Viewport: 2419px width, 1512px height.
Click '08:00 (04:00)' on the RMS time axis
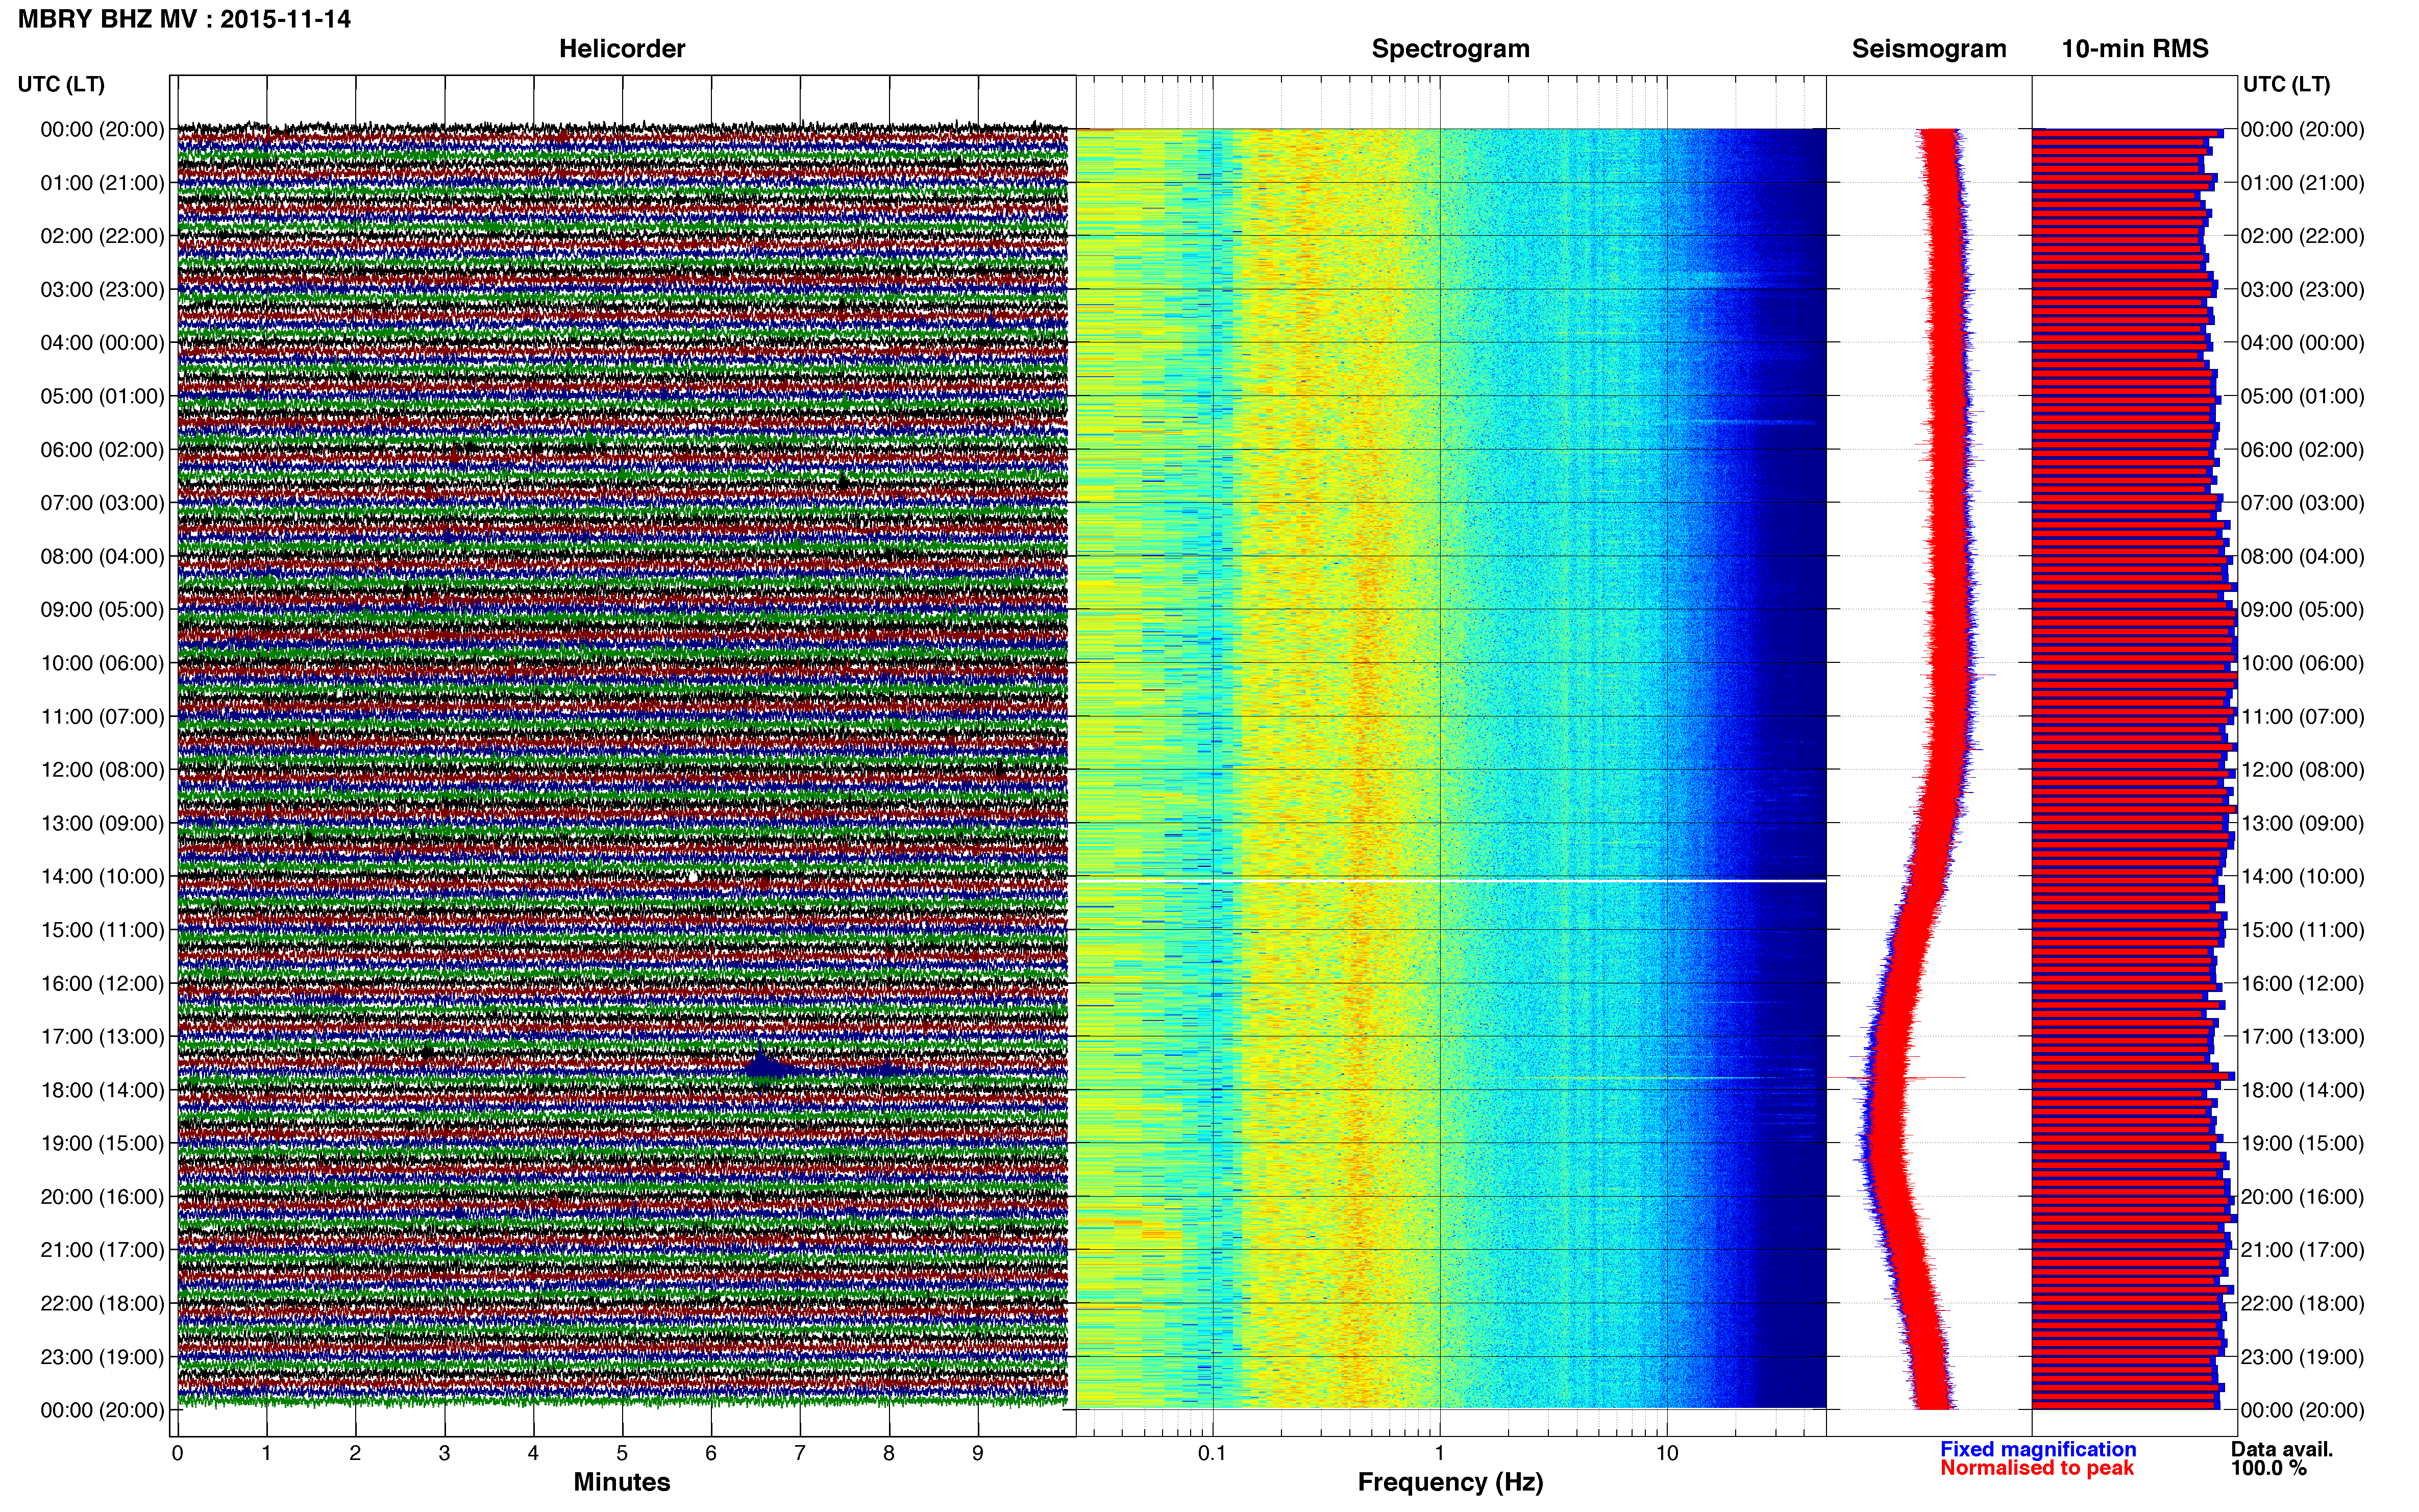pos(2303,557)
